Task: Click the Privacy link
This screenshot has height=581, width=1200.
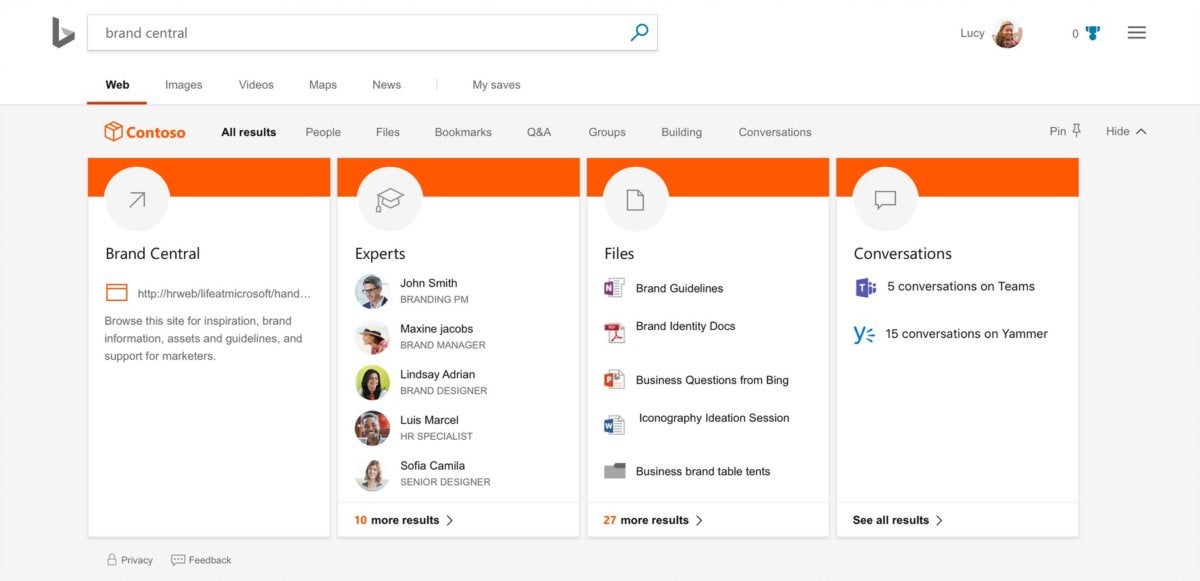Action: pyautogui.click(x=137, y=560)
